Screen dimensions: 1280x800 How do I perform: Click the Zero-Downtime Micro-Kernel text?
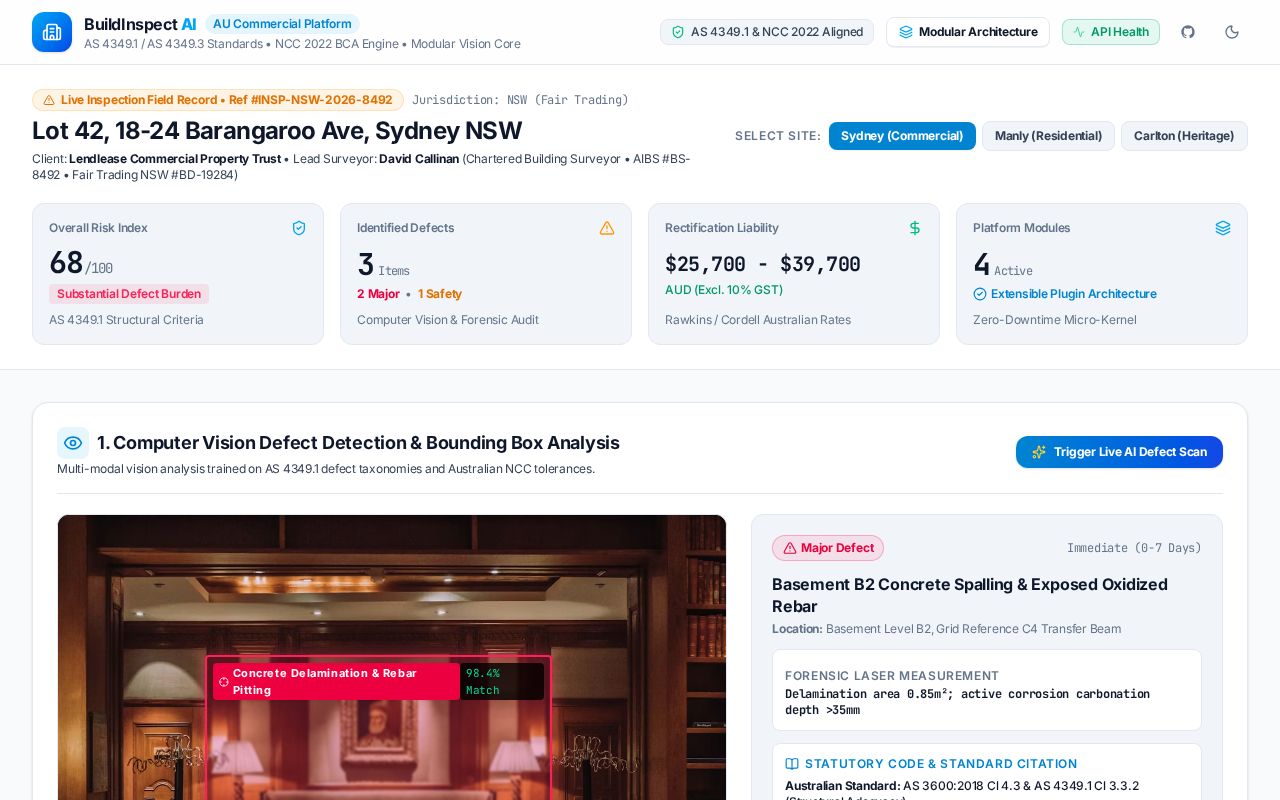(1055, 320)
